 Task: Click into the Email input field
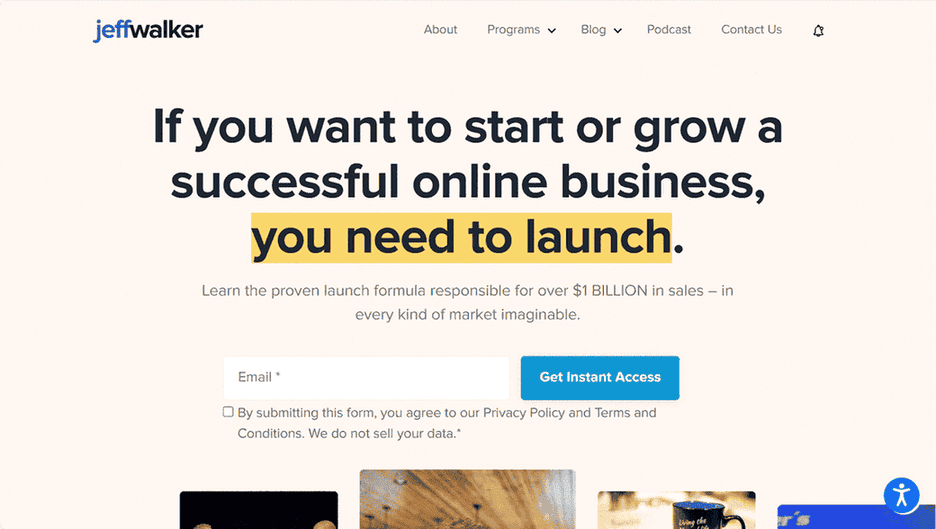pos(367,377)
